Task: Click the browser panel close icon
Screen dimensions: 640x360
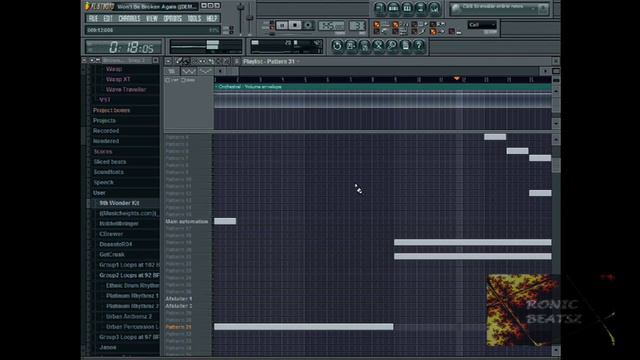Action: click(x=156, y=60)
